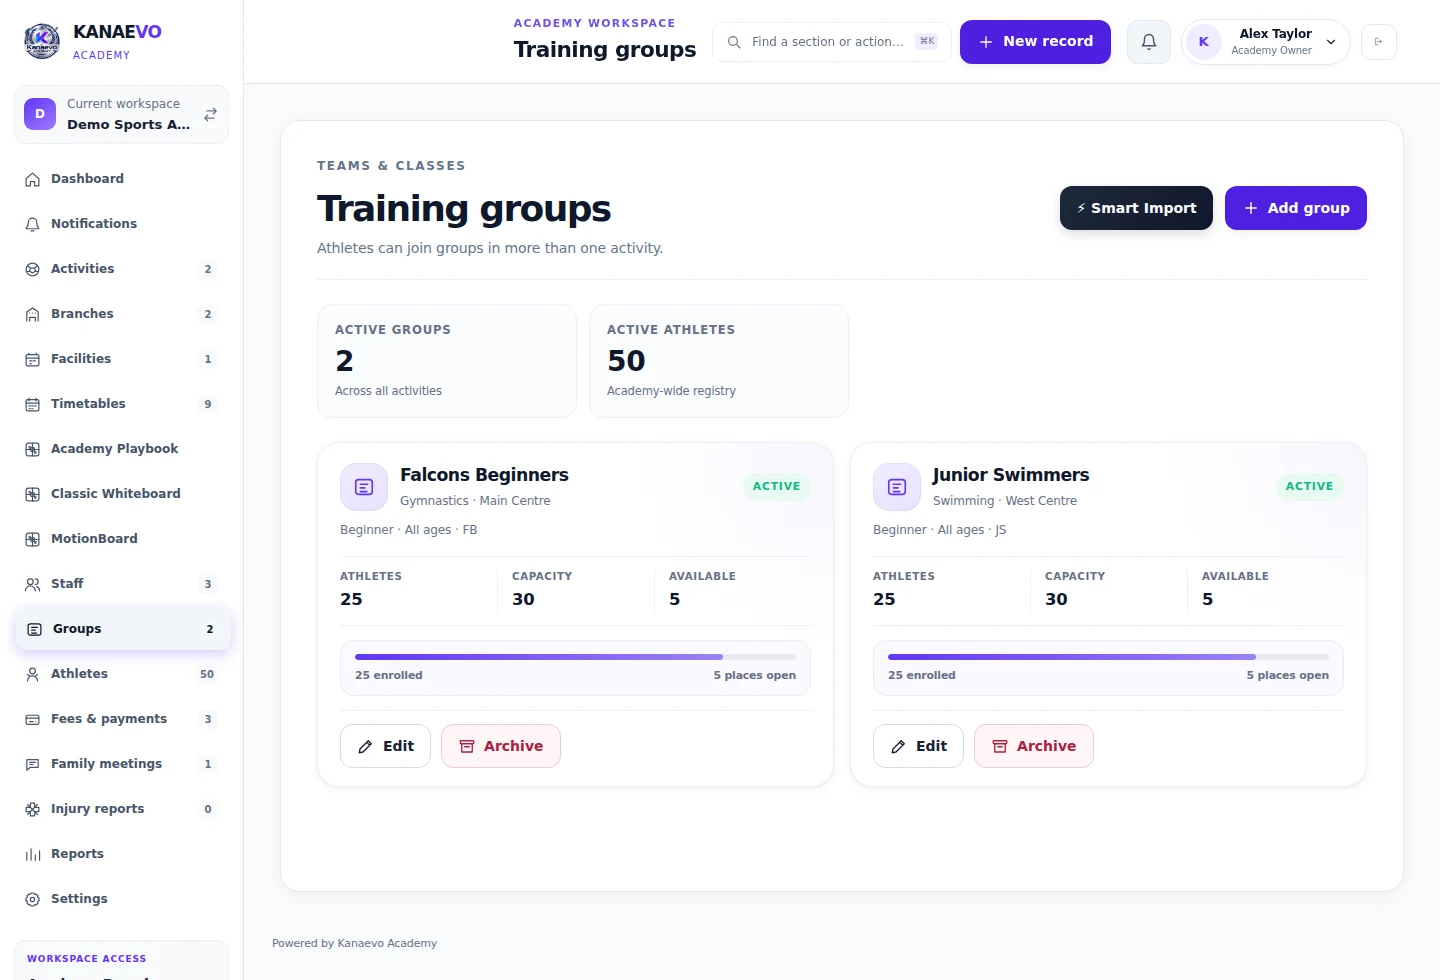Click the Dashboard home icon in sidebar

coord(32,179)
